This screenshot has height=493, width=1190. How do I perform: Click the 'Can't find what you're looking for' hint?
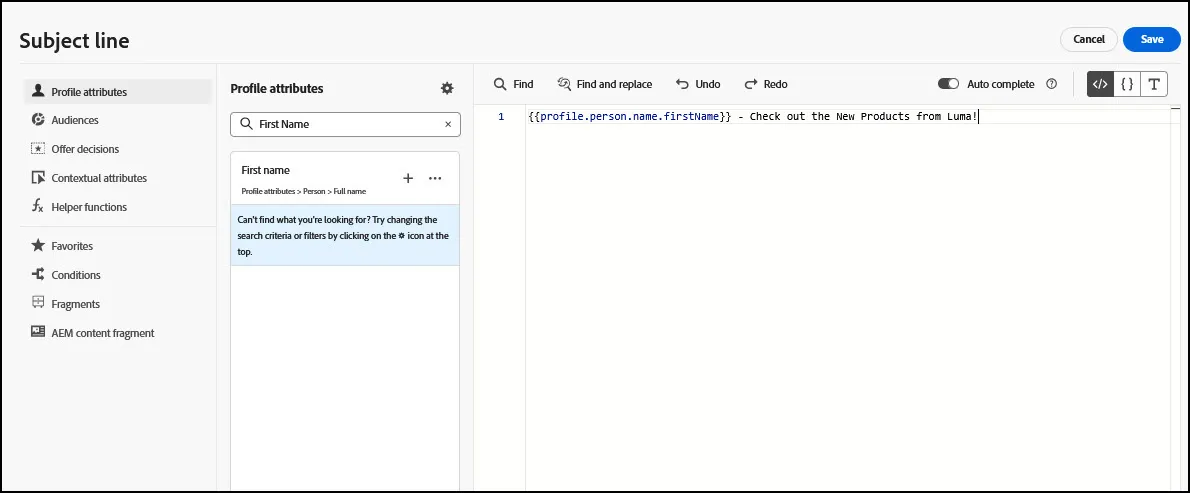345,235
